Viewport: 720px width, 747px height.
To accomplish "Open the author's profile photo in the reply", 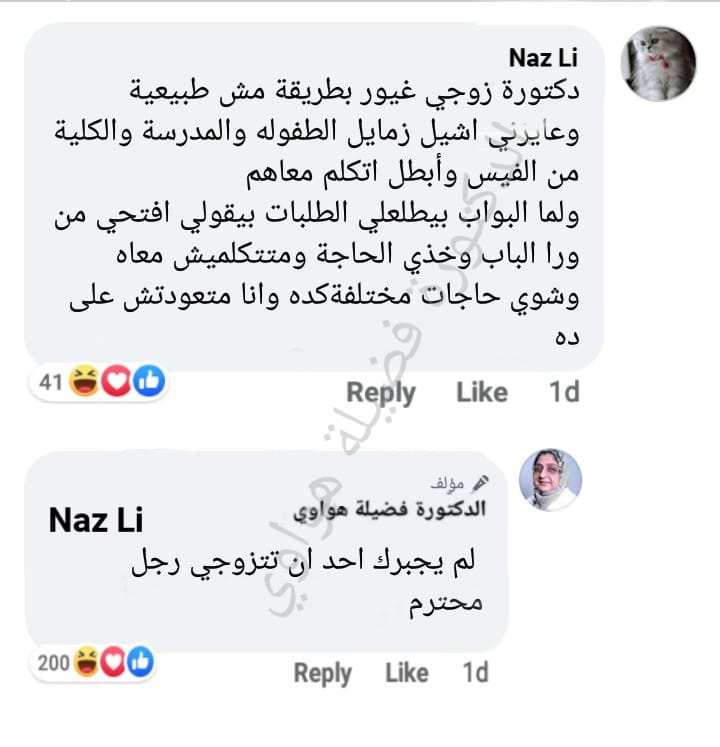I will [550, 480].
